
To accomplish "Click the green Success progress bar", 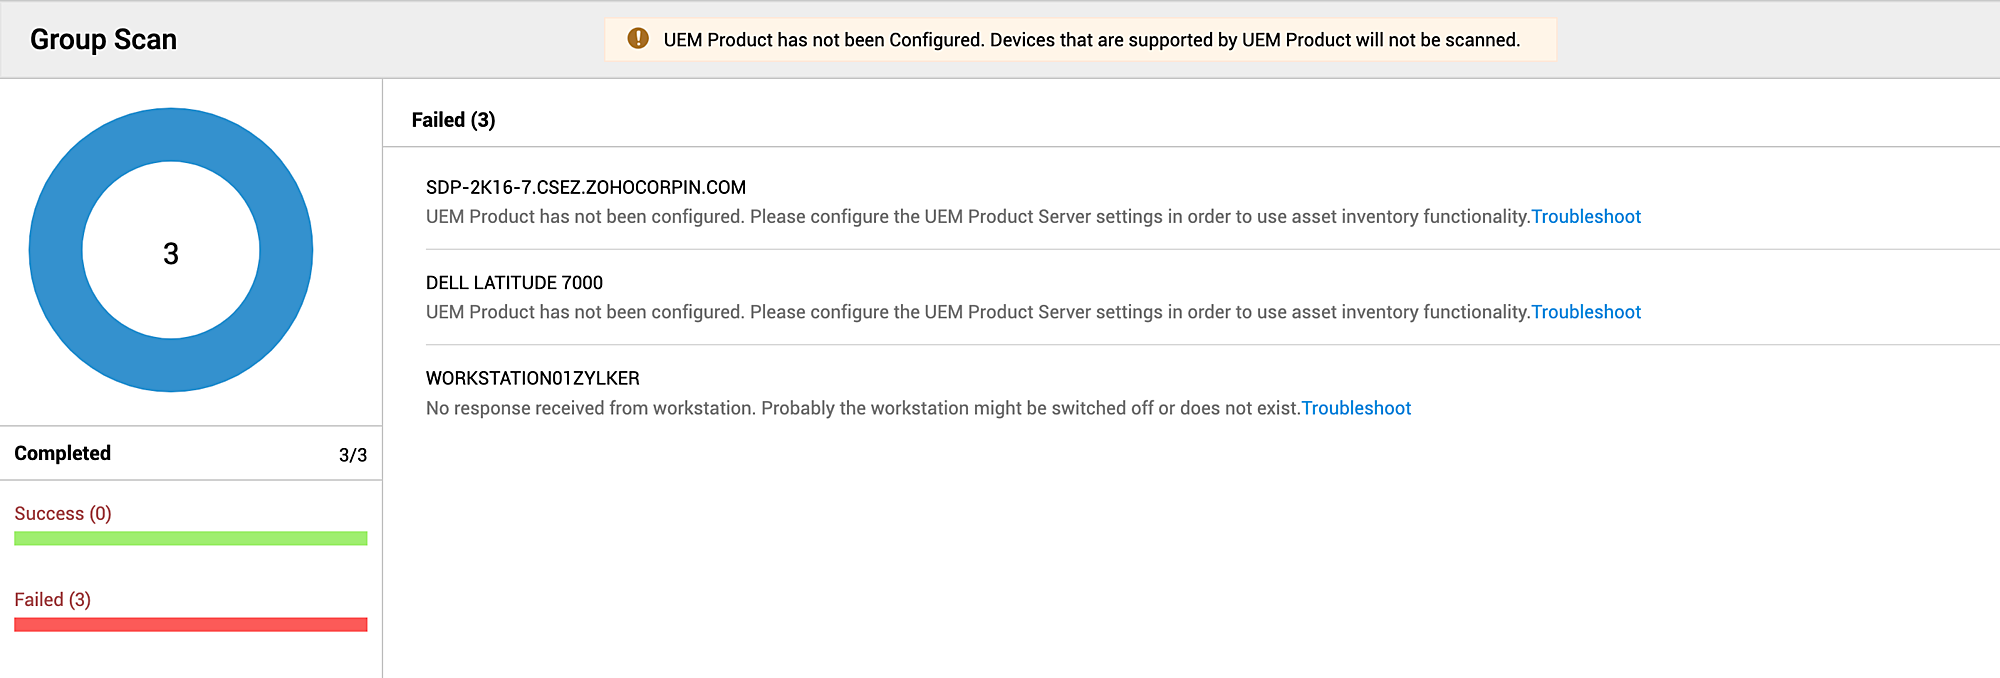I will click(190, 539).
